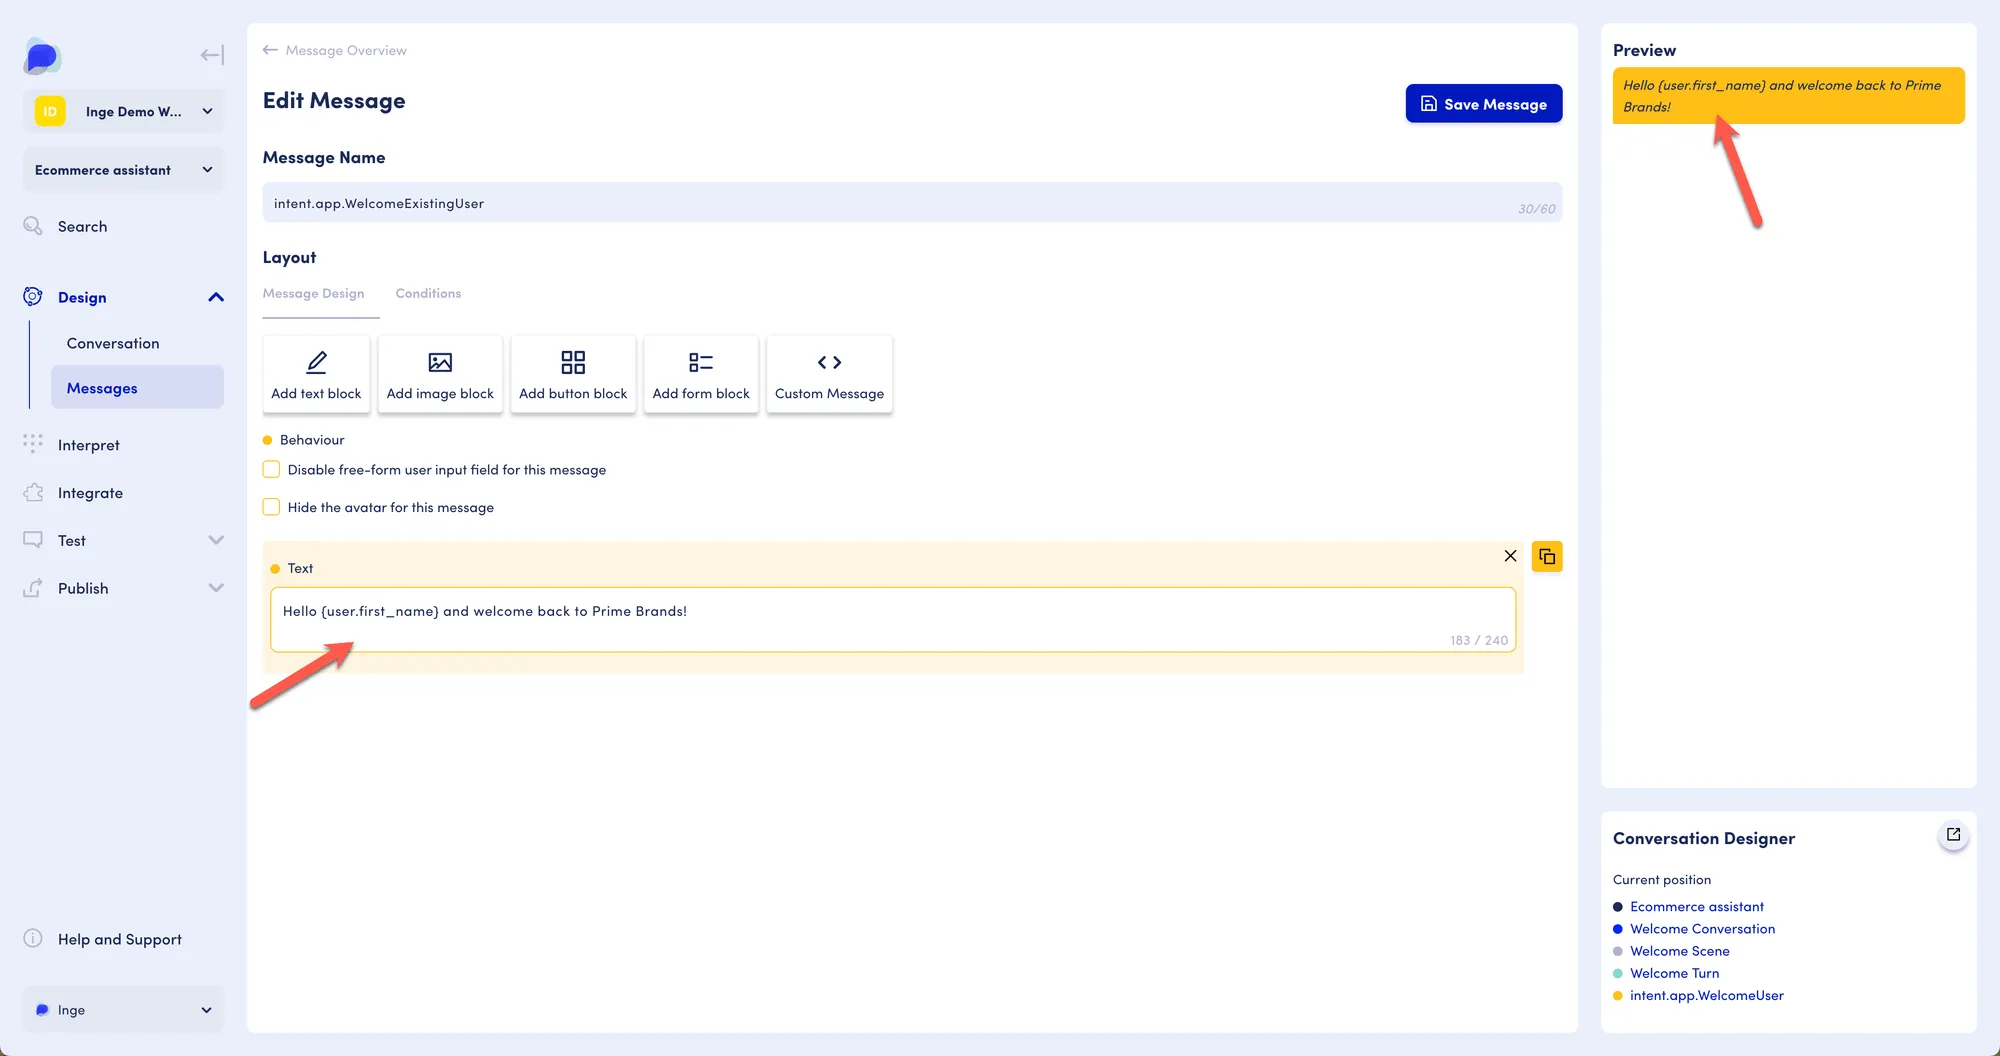Viewport: 2000px width, 1056px height.
Task: Open the intent.app.WelcomeUser link
Action: click(x=1706, y=995)
